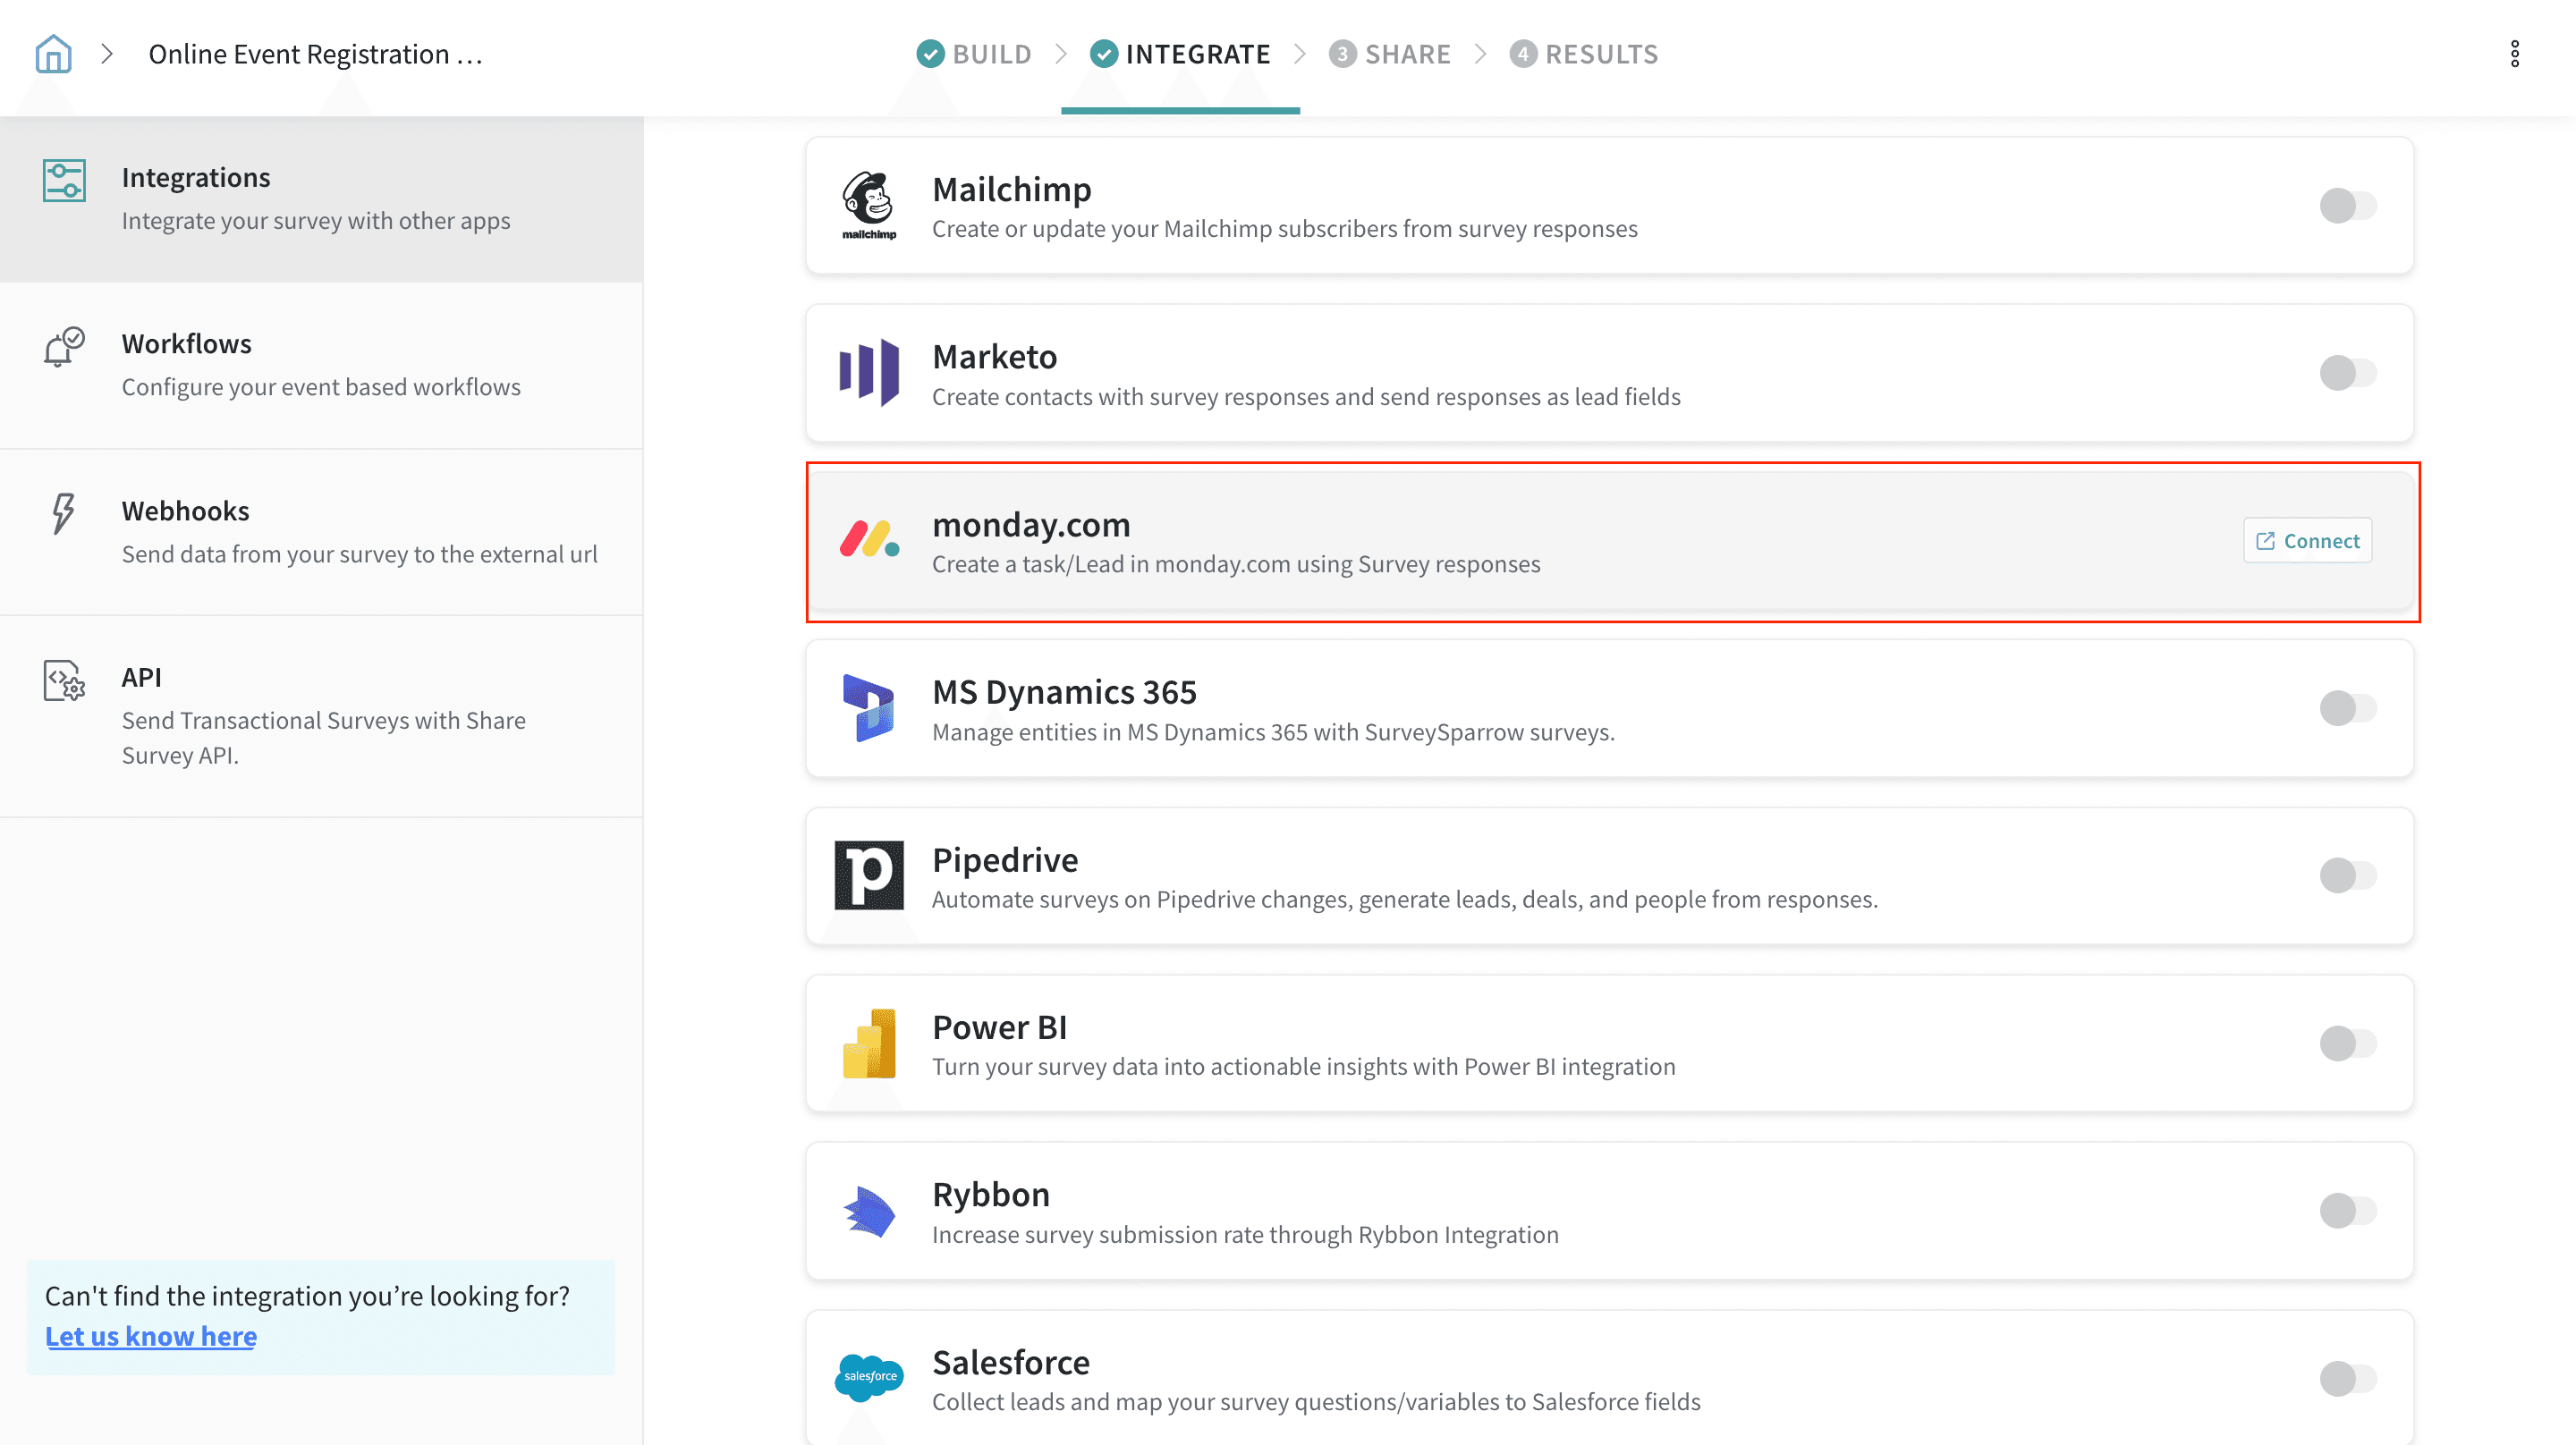The image size is (2576, 1445).
Task: Click the Mailchimp logo icon
Action: coord(868,206)
